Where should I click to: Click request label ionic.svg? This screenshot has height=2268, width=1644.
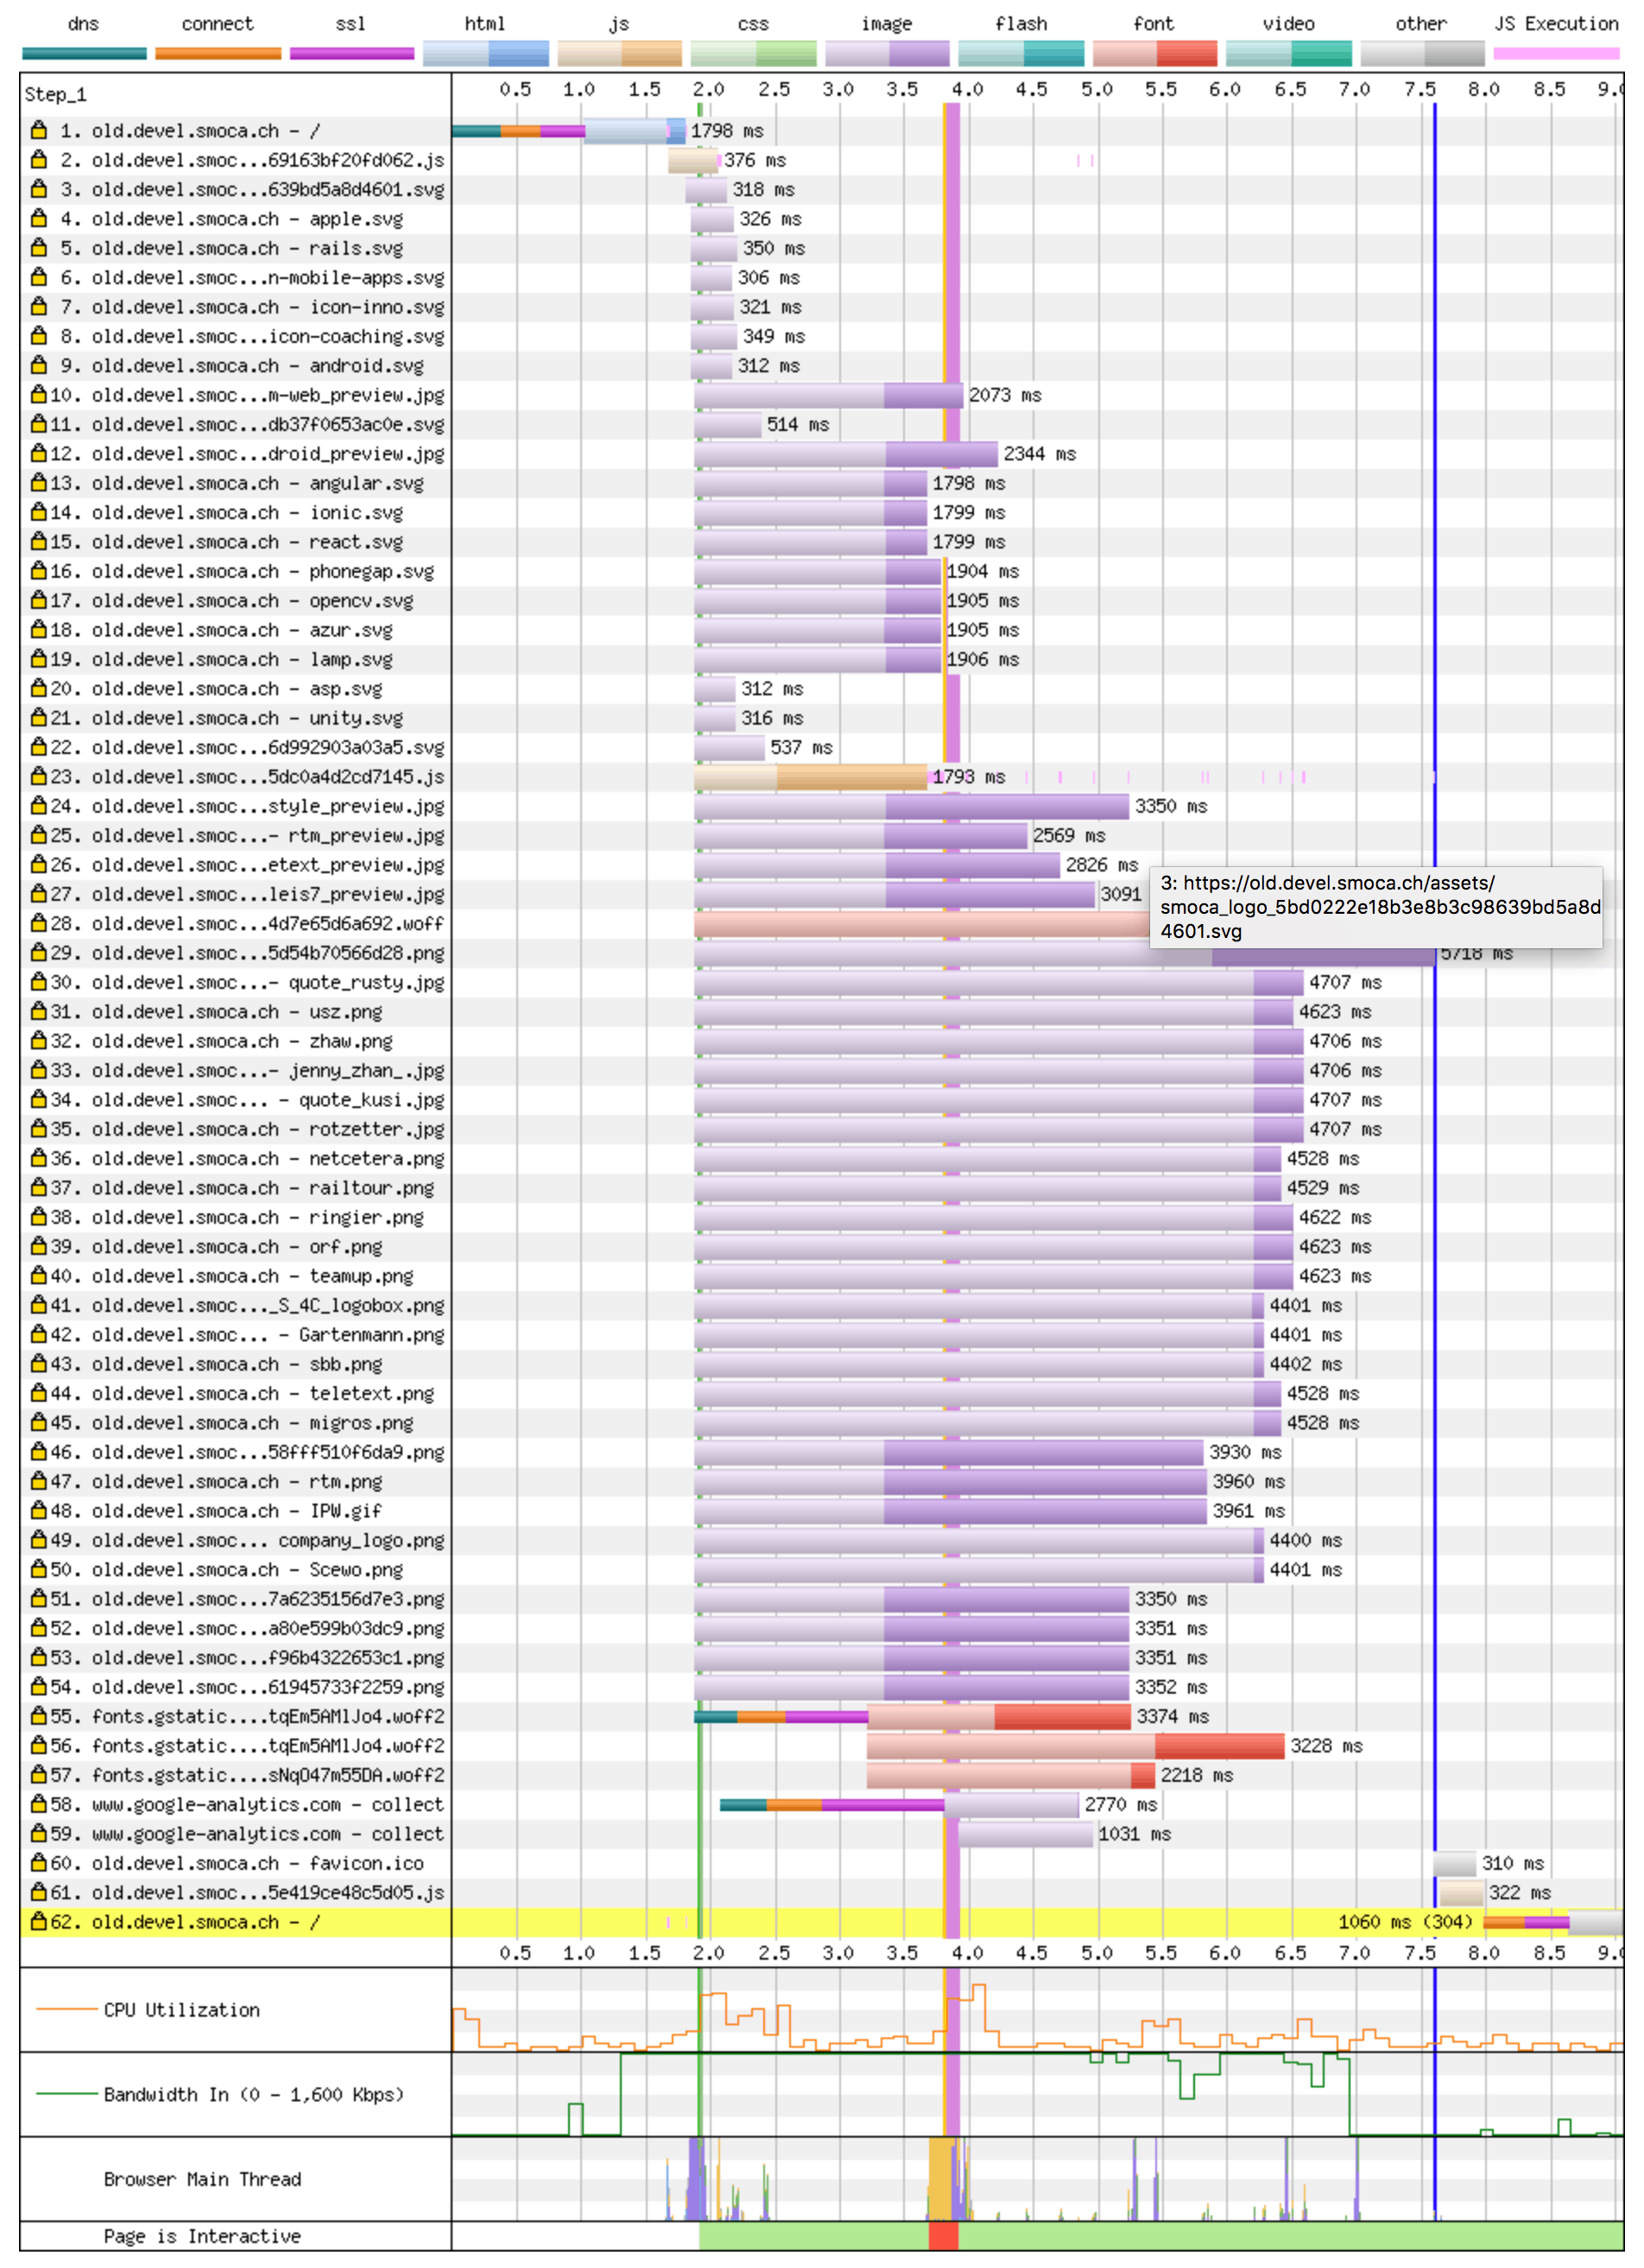(x=248, y=512)
